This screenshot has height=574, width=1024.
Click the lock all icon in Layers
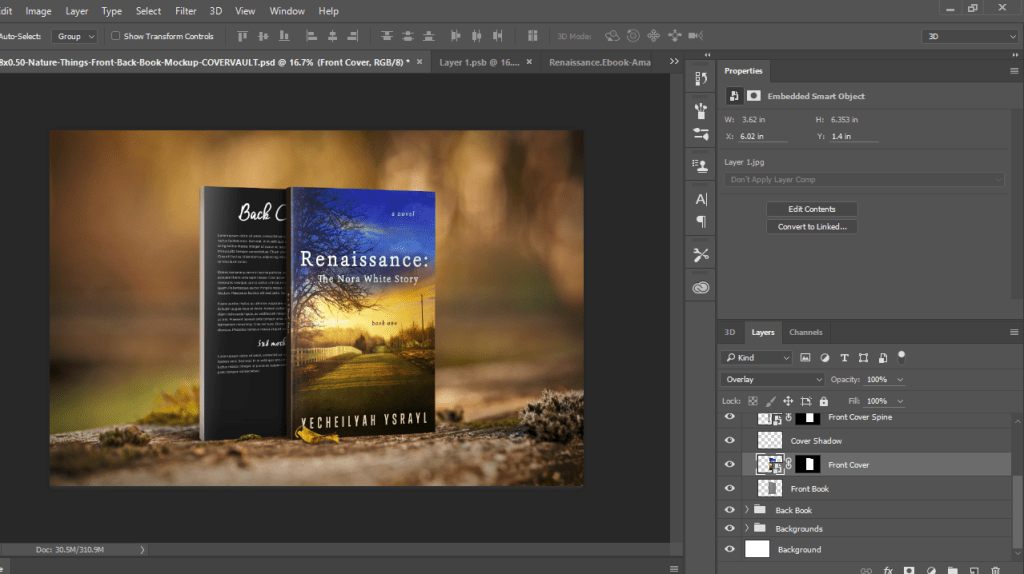[825, 401]
